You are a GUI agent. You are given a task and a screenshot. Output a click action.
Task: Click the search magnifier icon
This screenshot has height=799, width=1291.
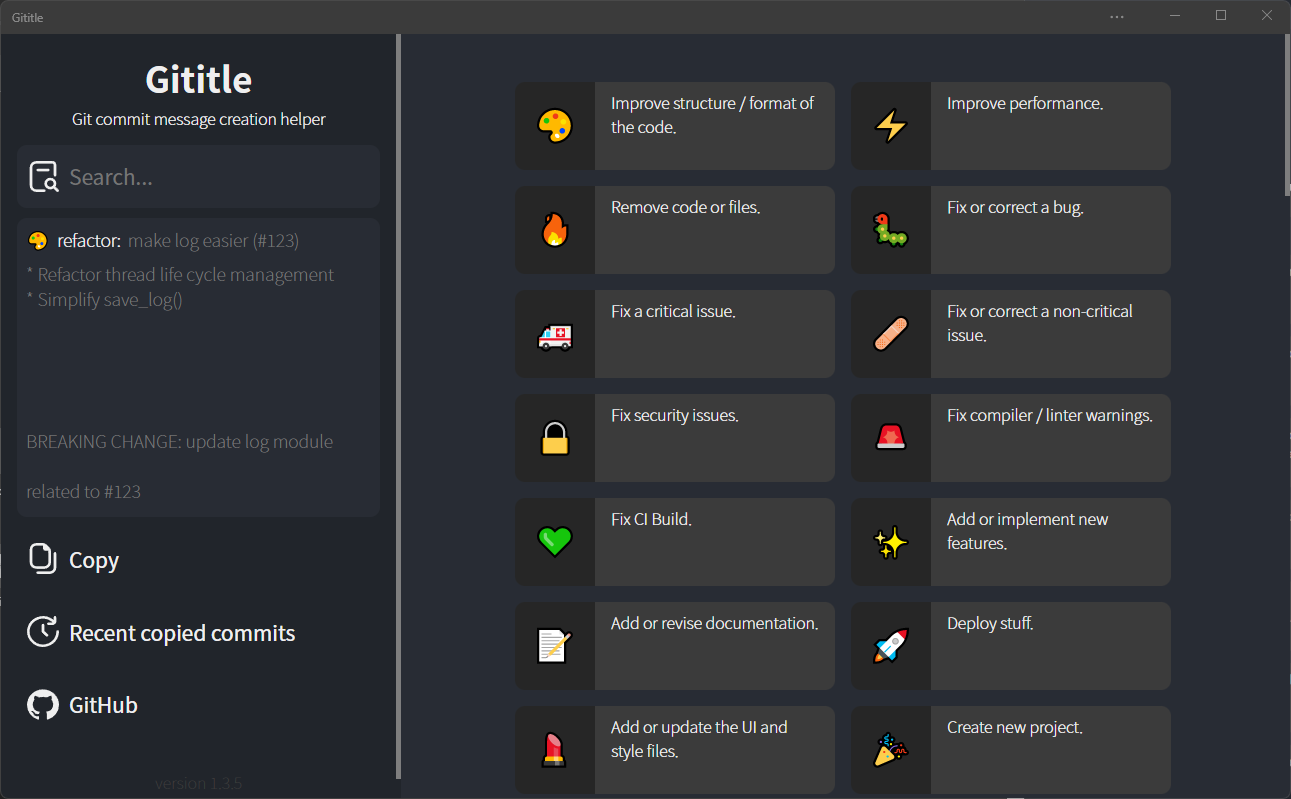[x=44, y=177]
